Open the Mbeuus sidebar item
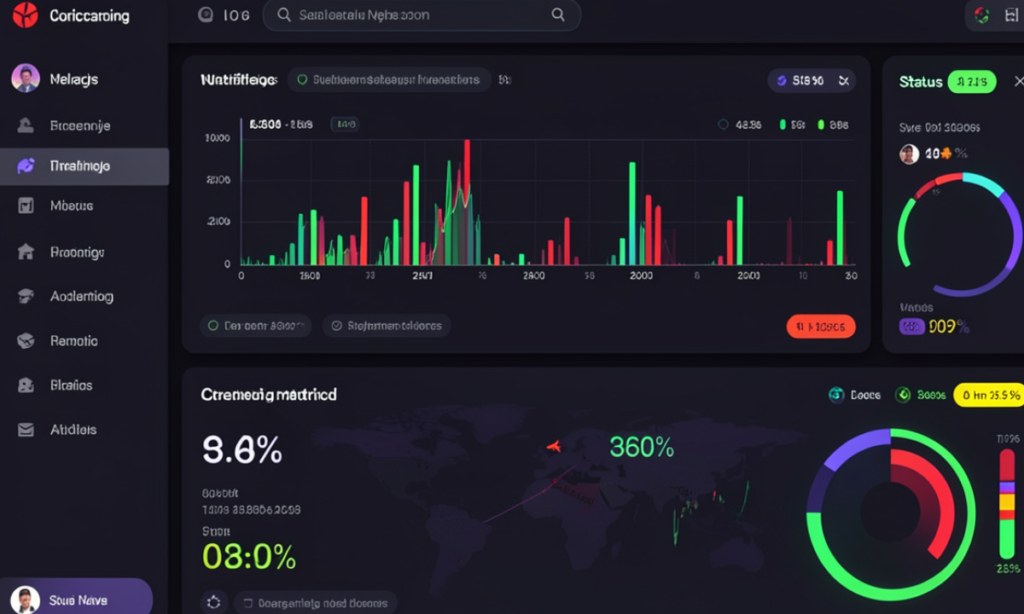This screenshot has height=614, width=1024. coord(84,206)
